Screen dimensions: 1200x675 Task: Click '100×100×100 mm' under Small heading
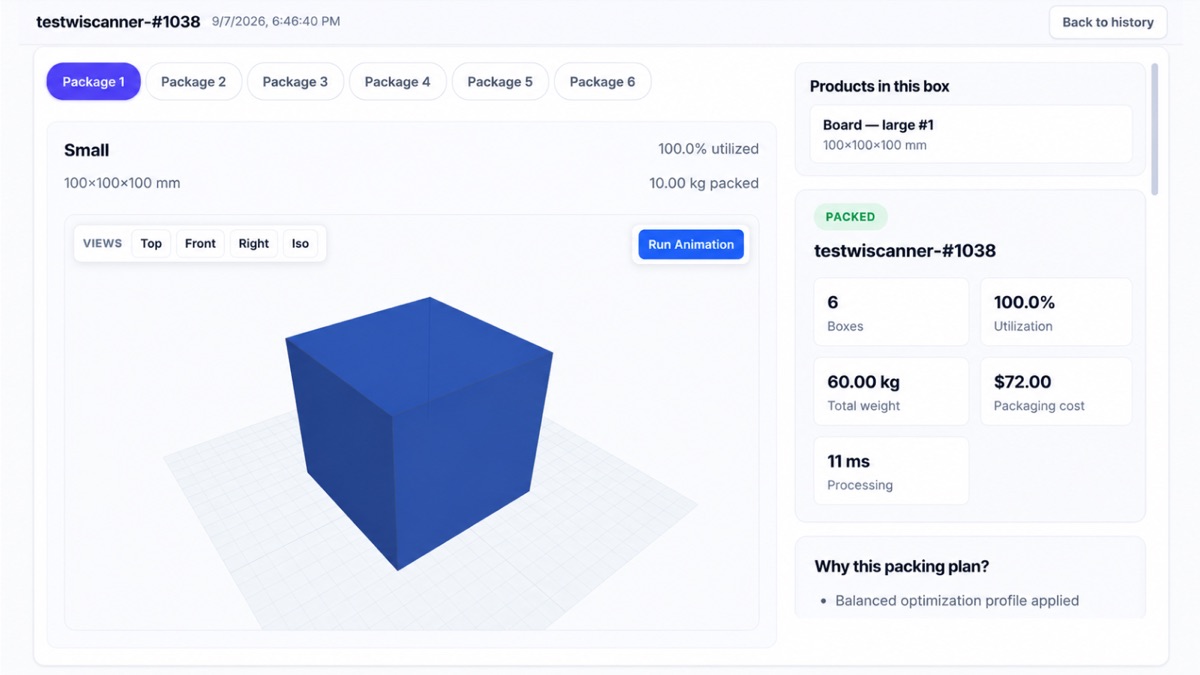pyautogui.click(x=122, y=183)
